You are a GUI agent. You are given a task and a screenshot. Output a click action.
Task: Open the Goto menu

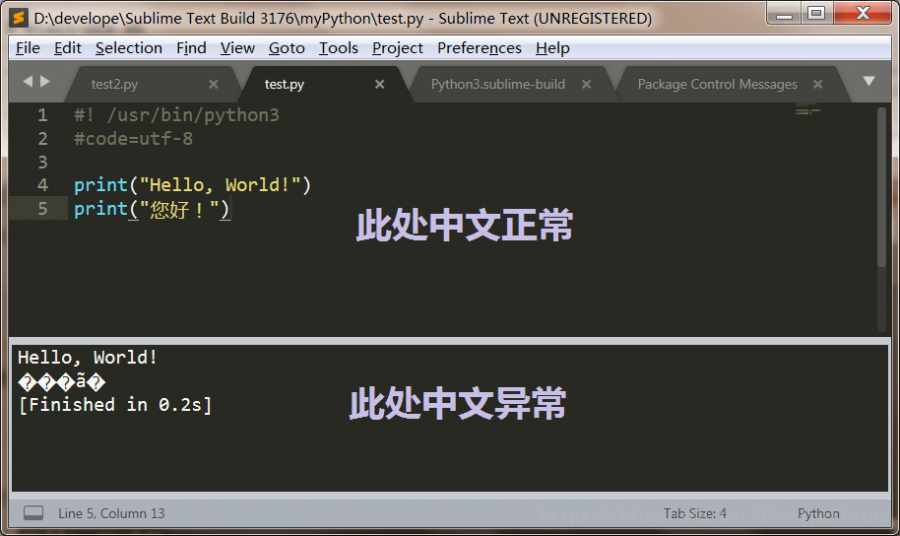(x=286, y=48)
